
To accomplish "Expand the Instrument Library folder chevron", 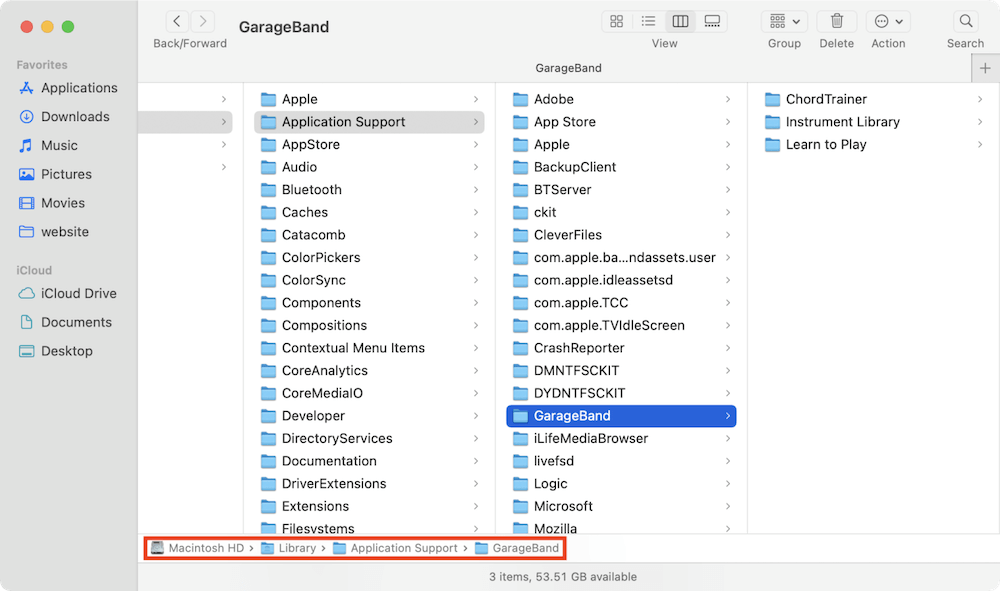I will click(980, 122).
